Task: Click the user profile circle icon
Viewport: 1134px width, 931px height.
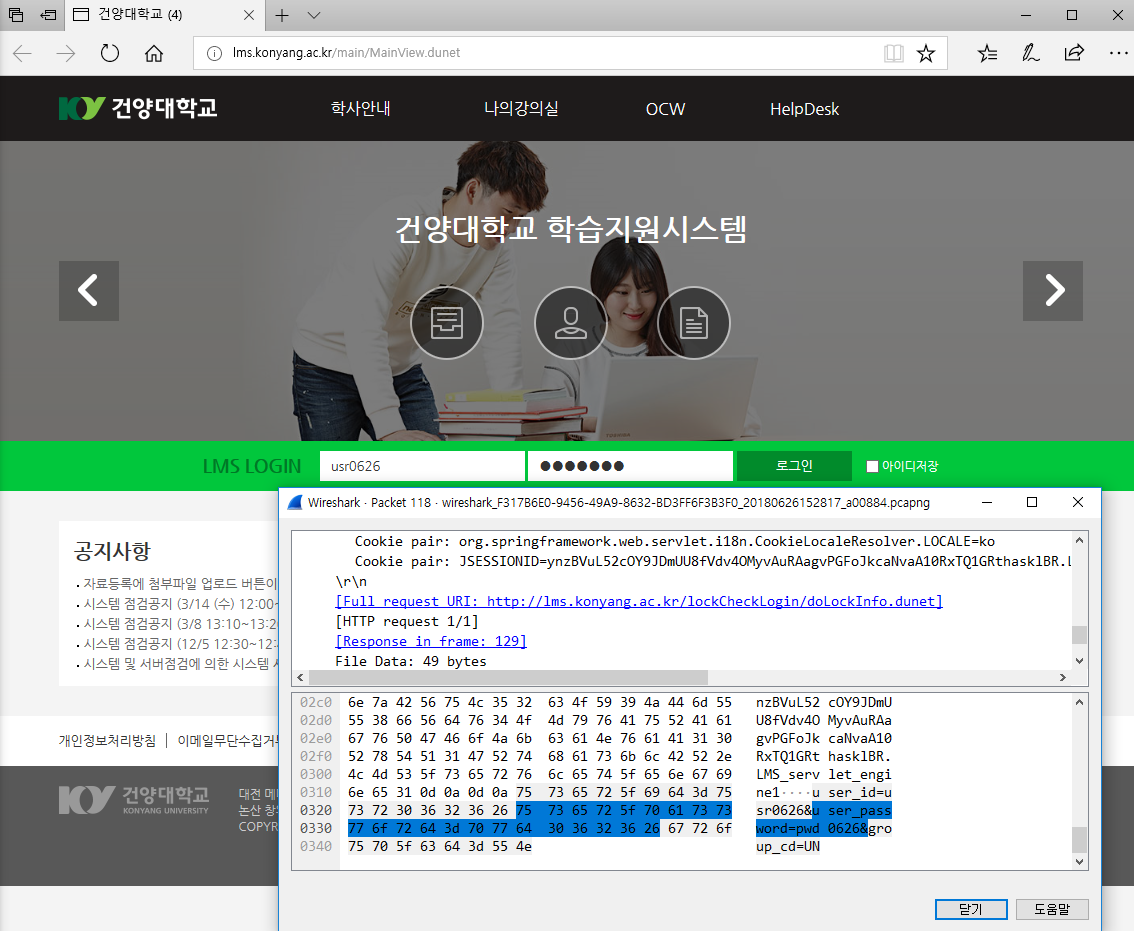Action: coord(571,323)
